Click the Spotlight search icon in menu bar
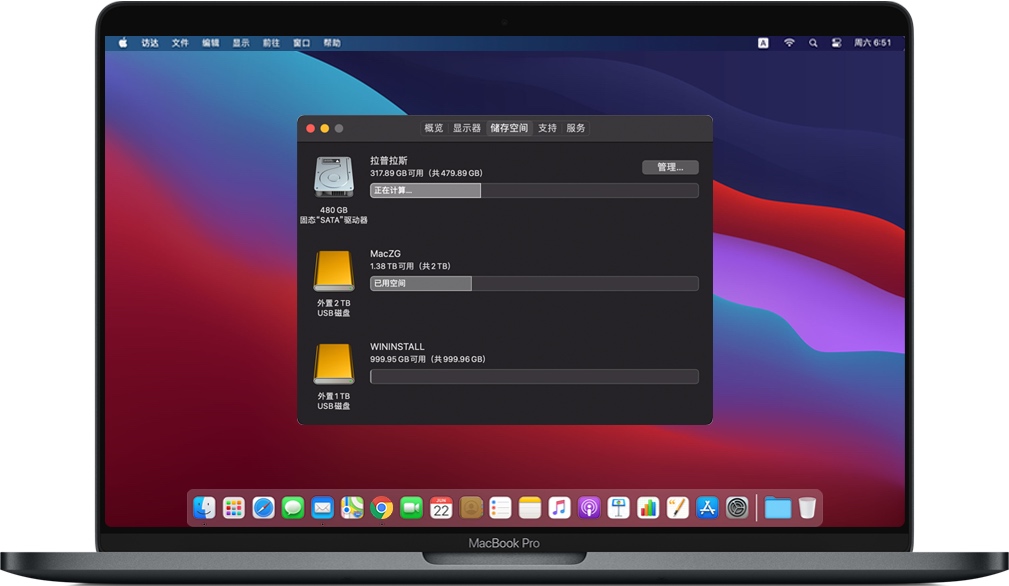The width and height of the screenshot is (1009, 586). click(x=812, y=43)
